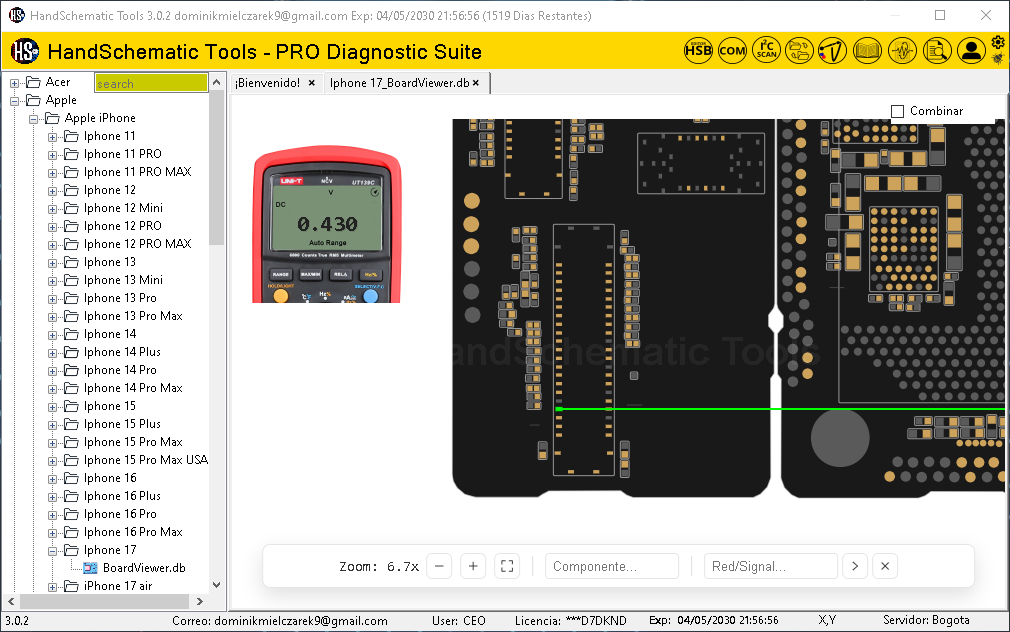This screenshot has width=1010, height=632.
Task: Open BoardViewer.db under Iphone 17
Action: pyautogui.click(x=144, y=568)
